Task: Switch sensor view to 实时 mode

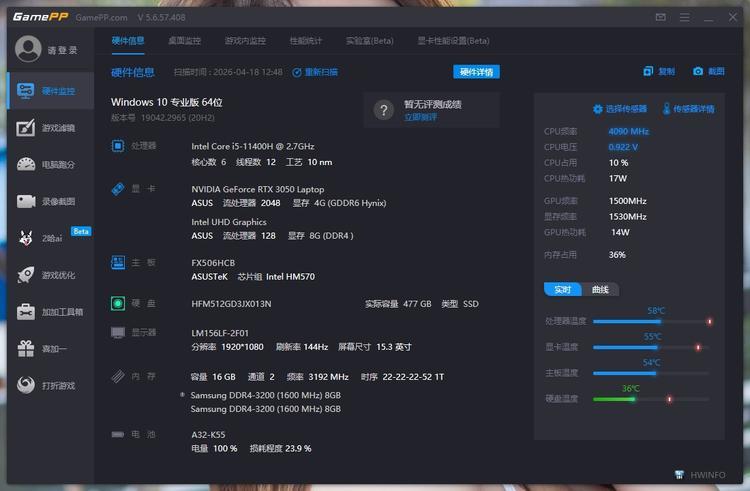Action: [x=563, y=289]
